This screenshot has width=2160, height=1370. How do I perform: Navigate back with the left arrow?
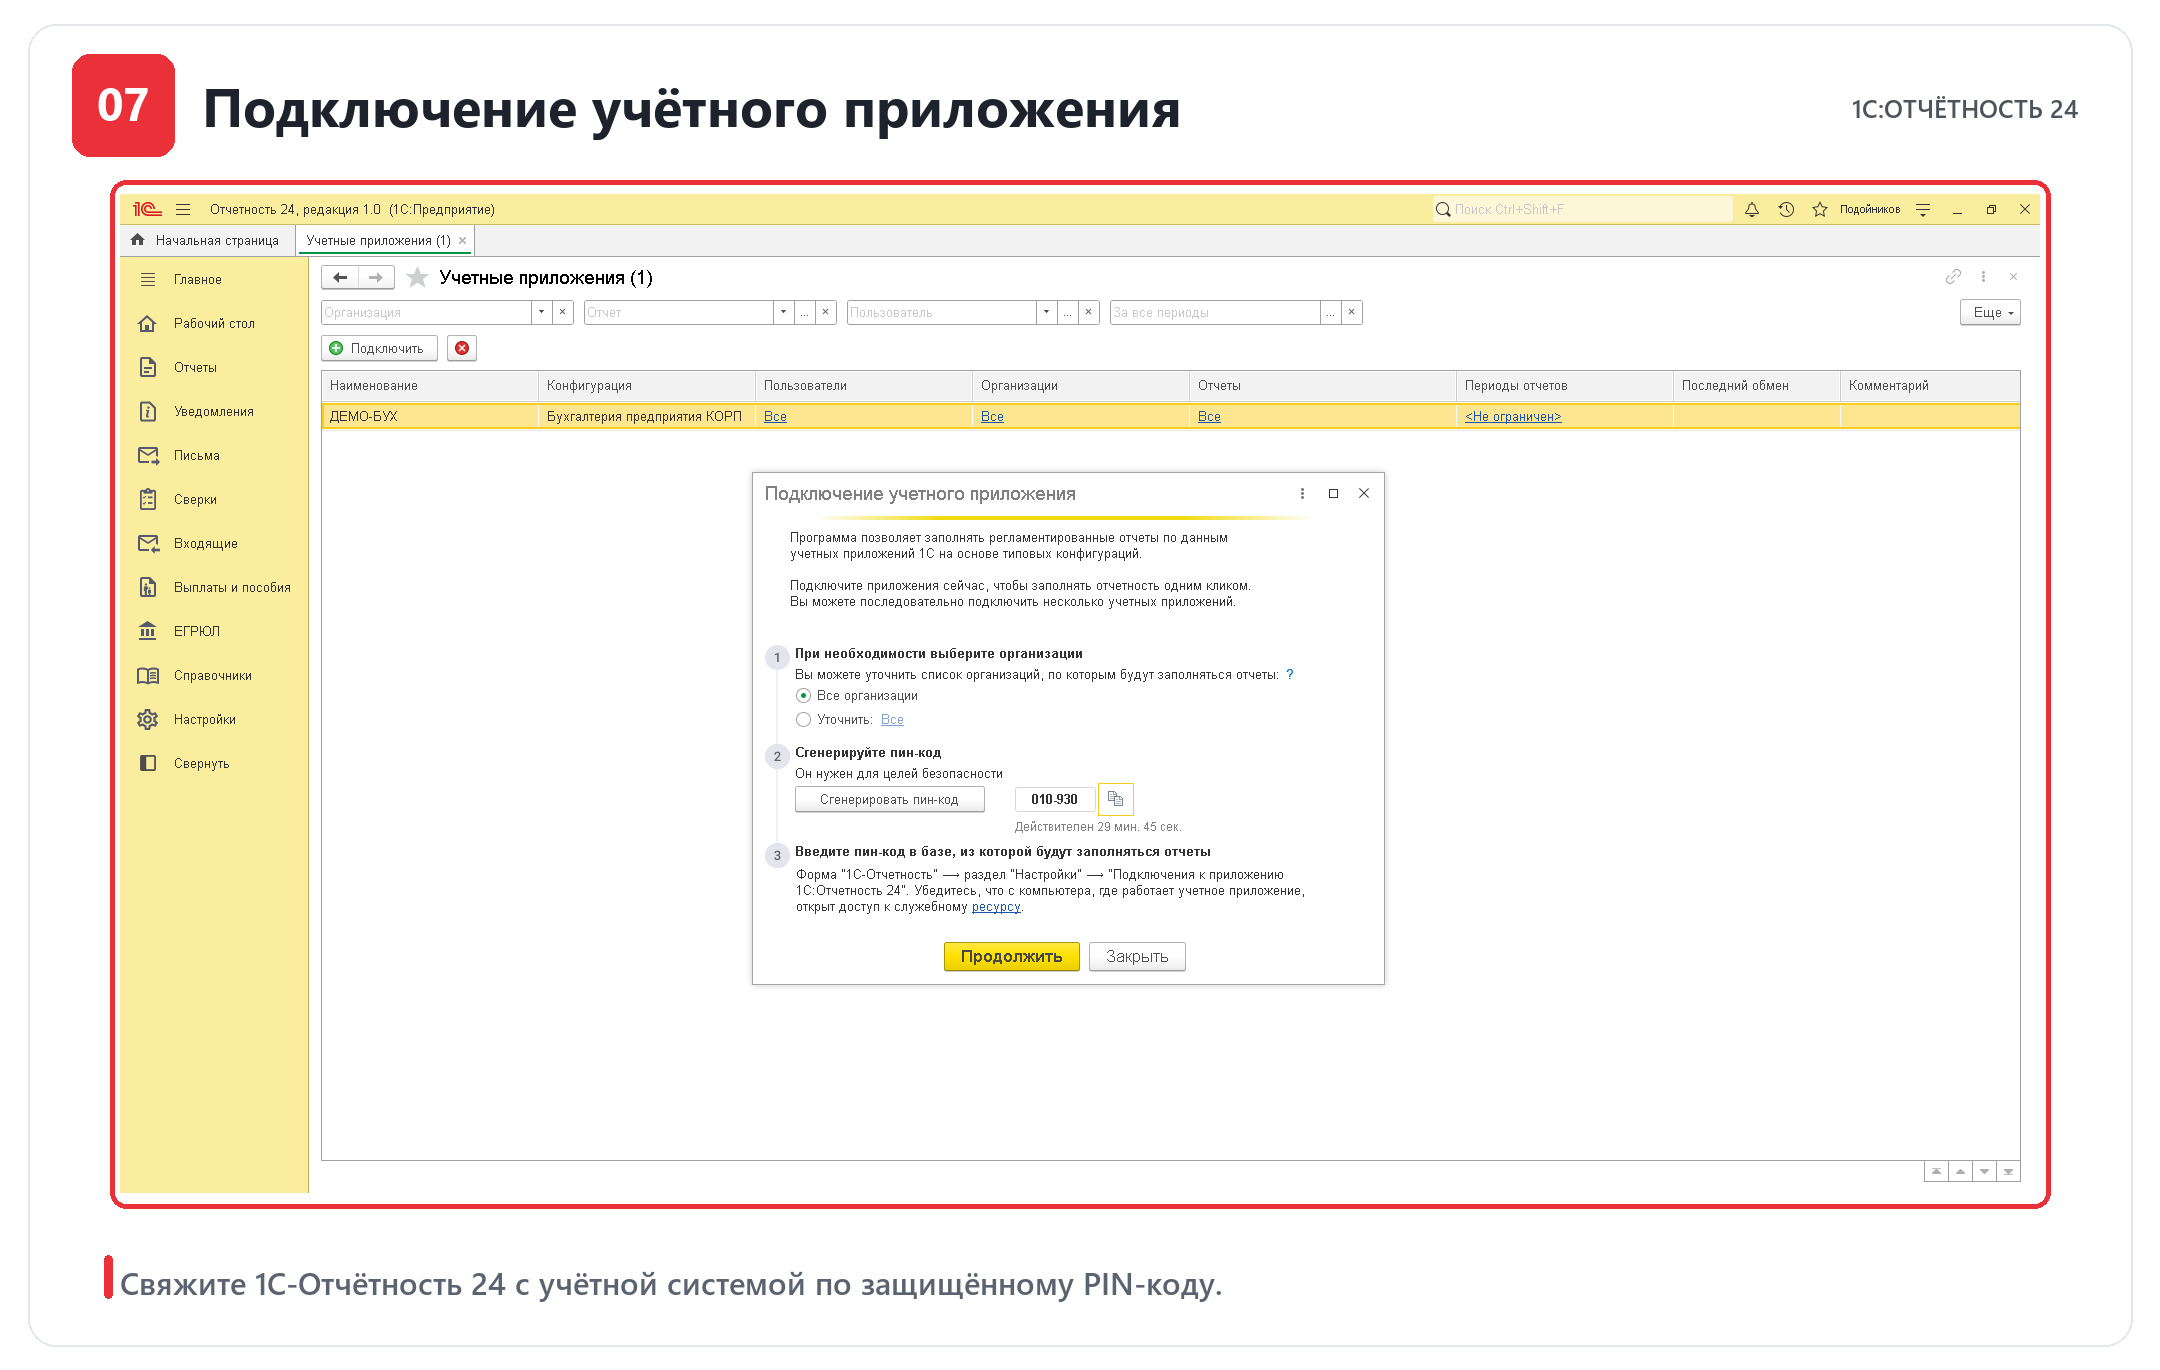coord(340,277)
